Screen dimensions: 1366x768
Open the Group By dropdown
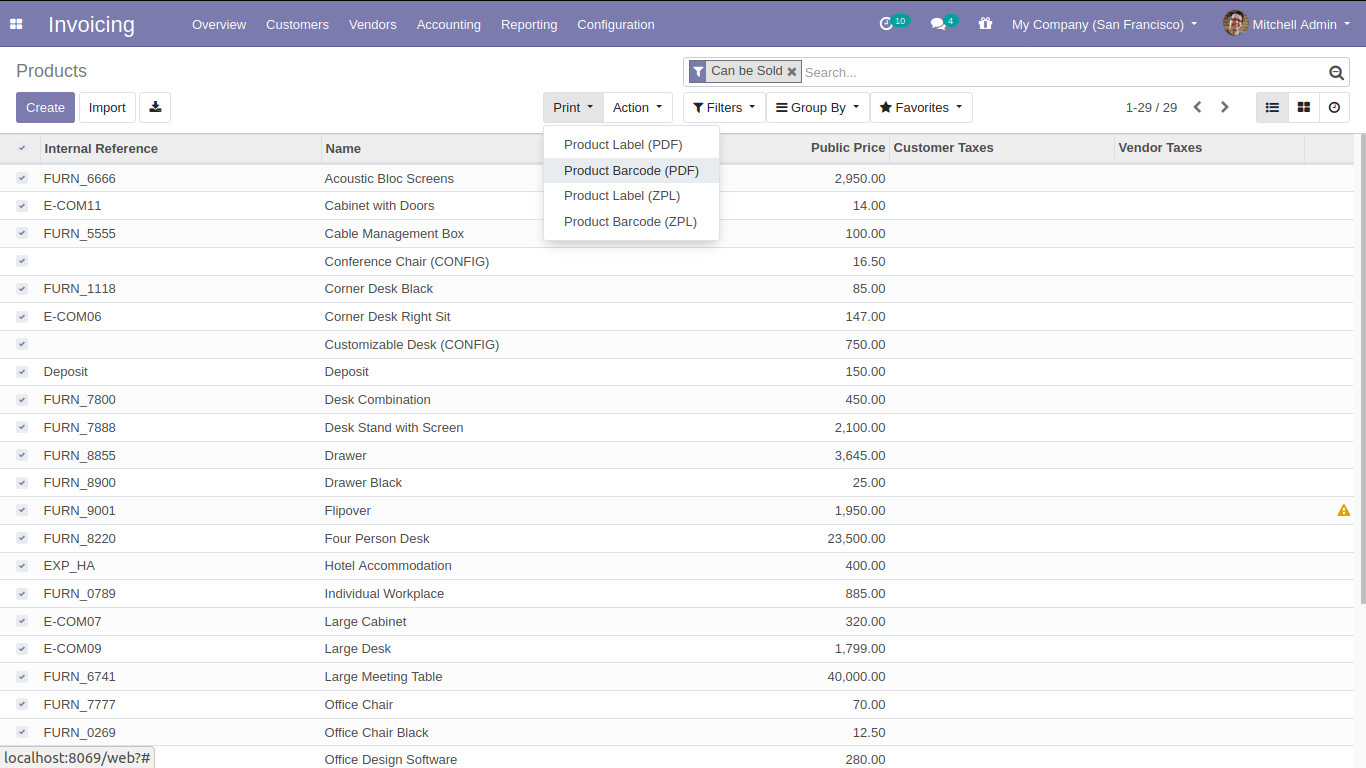tap(817, 108)
